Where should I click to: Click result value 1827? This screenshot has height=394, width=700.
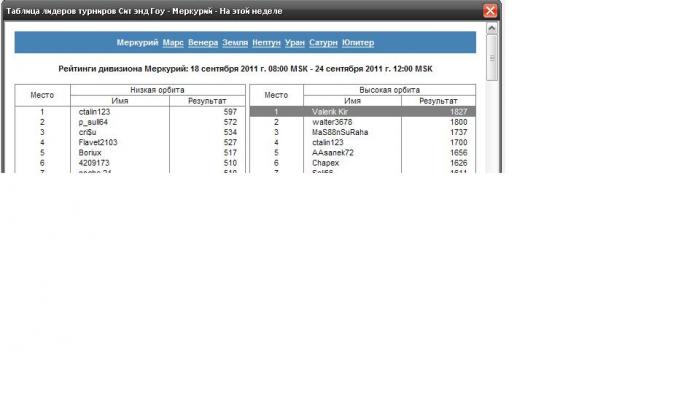tap(458, 112)
